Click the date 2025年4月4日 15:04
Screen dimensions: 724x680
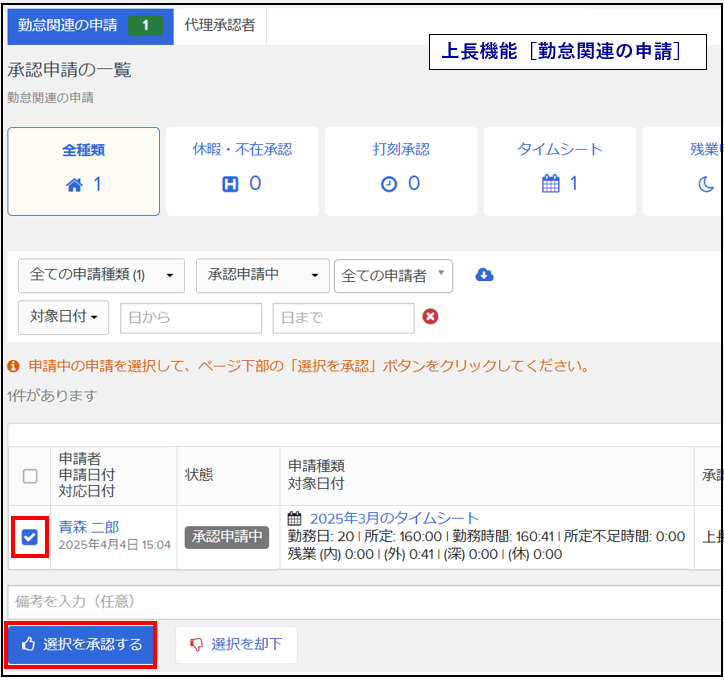coord(115,545)
